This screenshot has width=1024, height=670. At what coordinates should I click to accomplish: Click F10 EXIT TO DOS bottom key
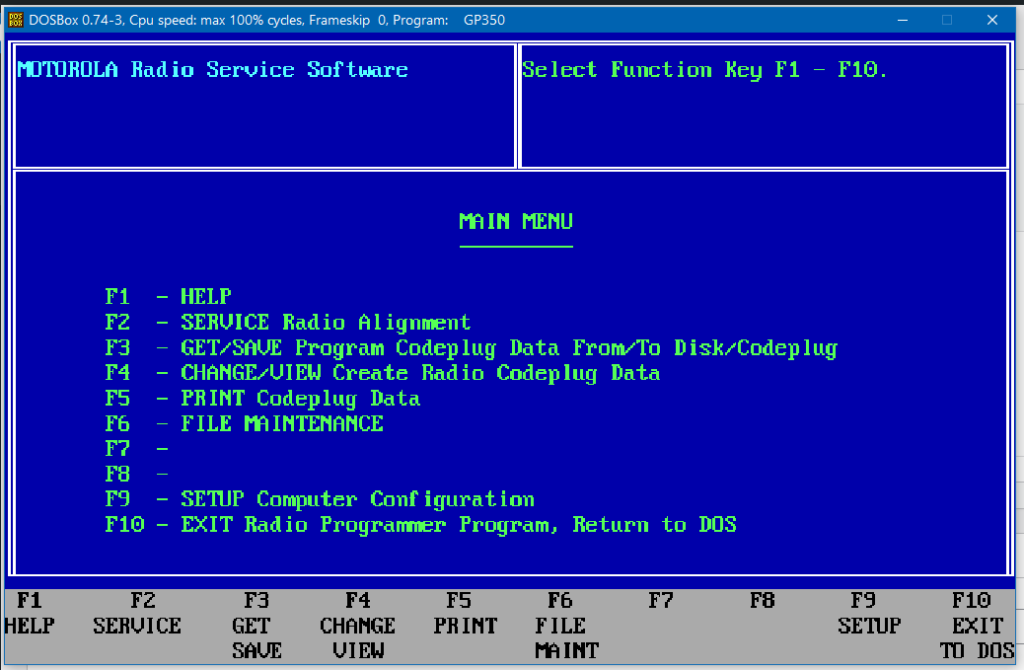tap(977, 626)
